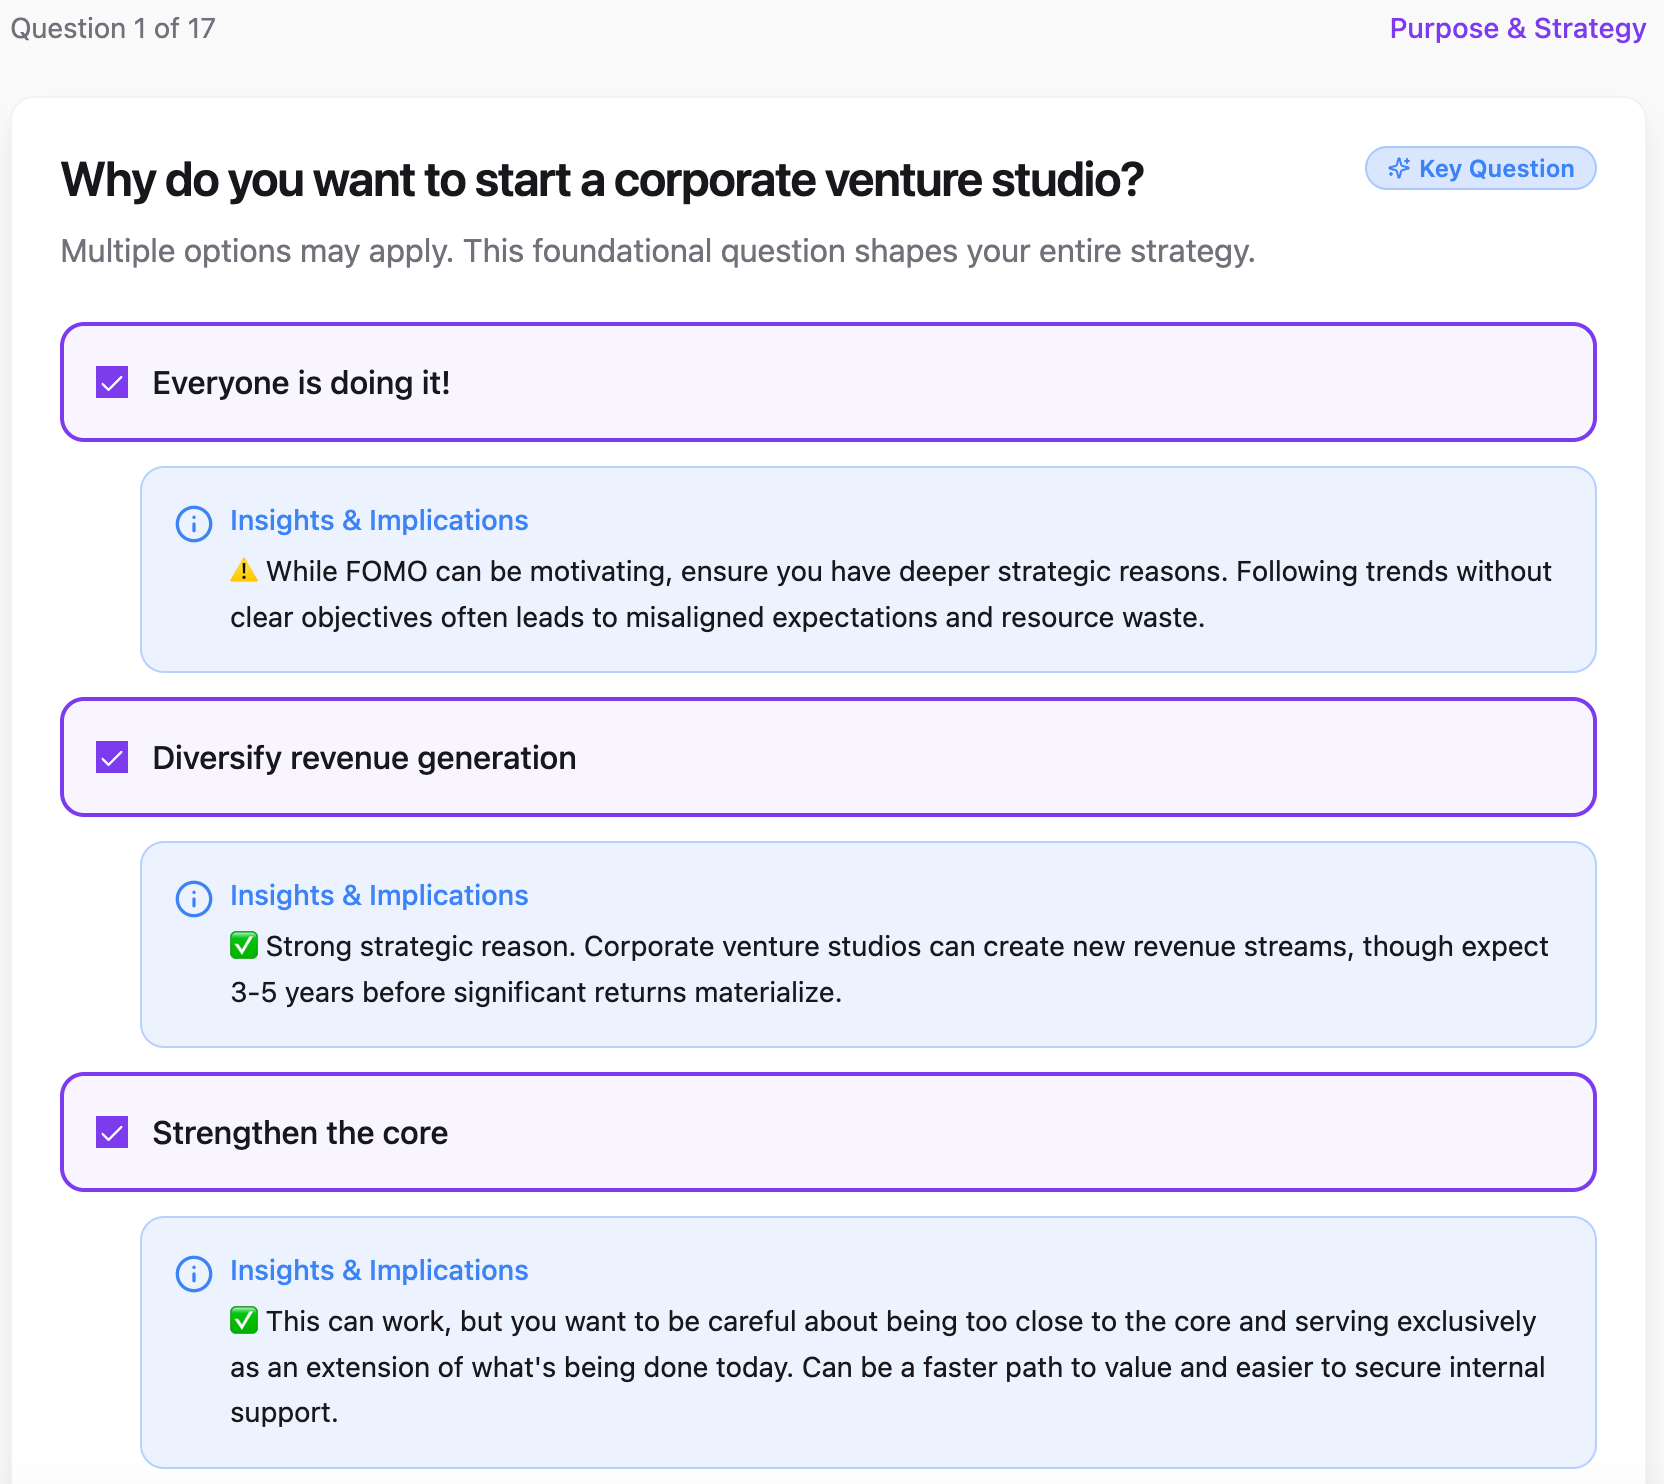
Task: Click the "Why do you want to start" heading
Action: pos(602,180)
